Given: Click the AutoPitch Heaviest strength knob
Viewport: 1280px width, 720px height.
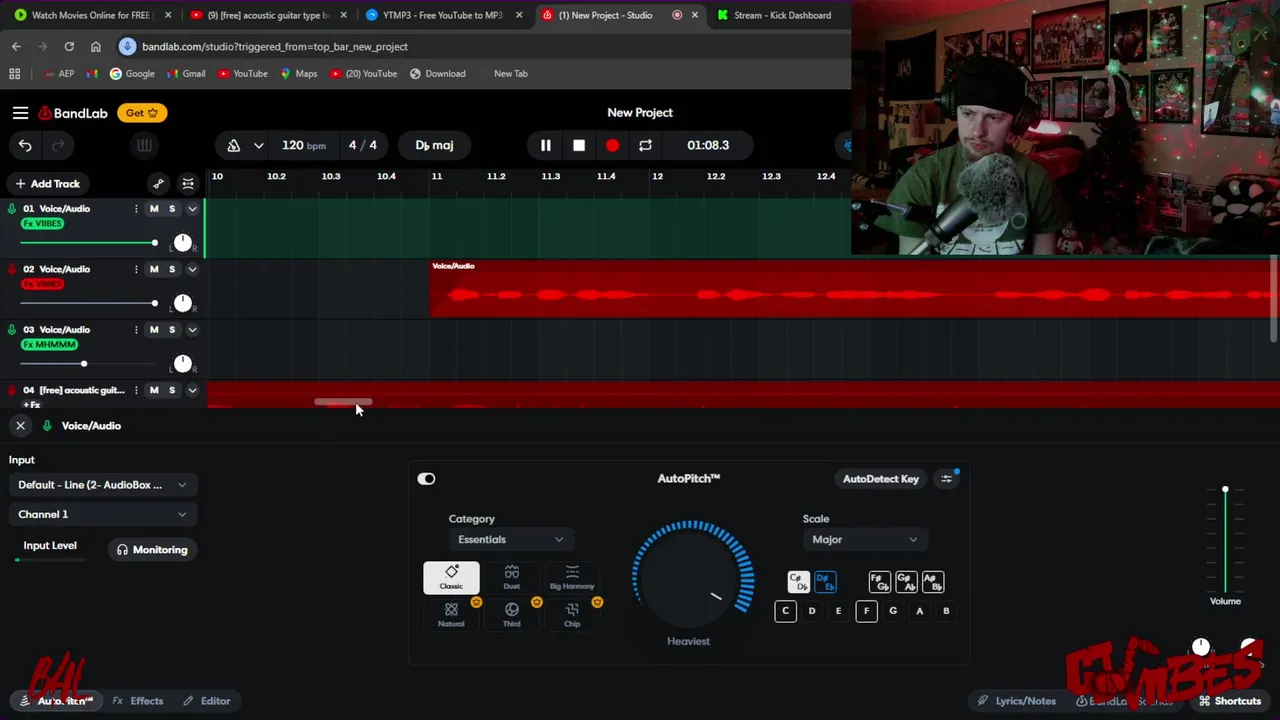Looking at the screenshot, I should [x=692, y=574].
